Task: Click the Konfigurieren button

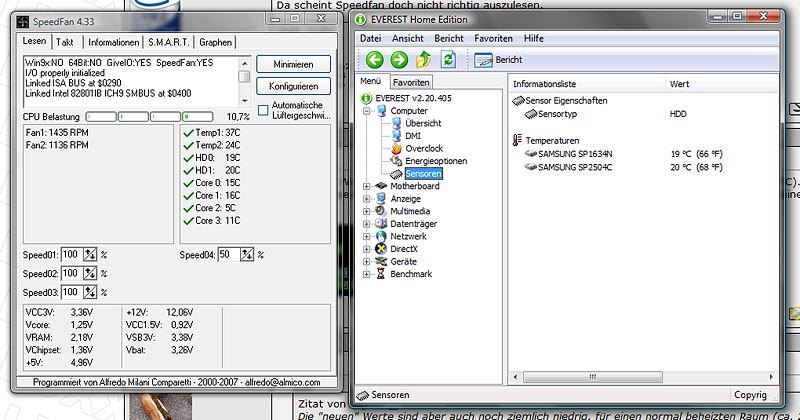Action: point(293,86)
